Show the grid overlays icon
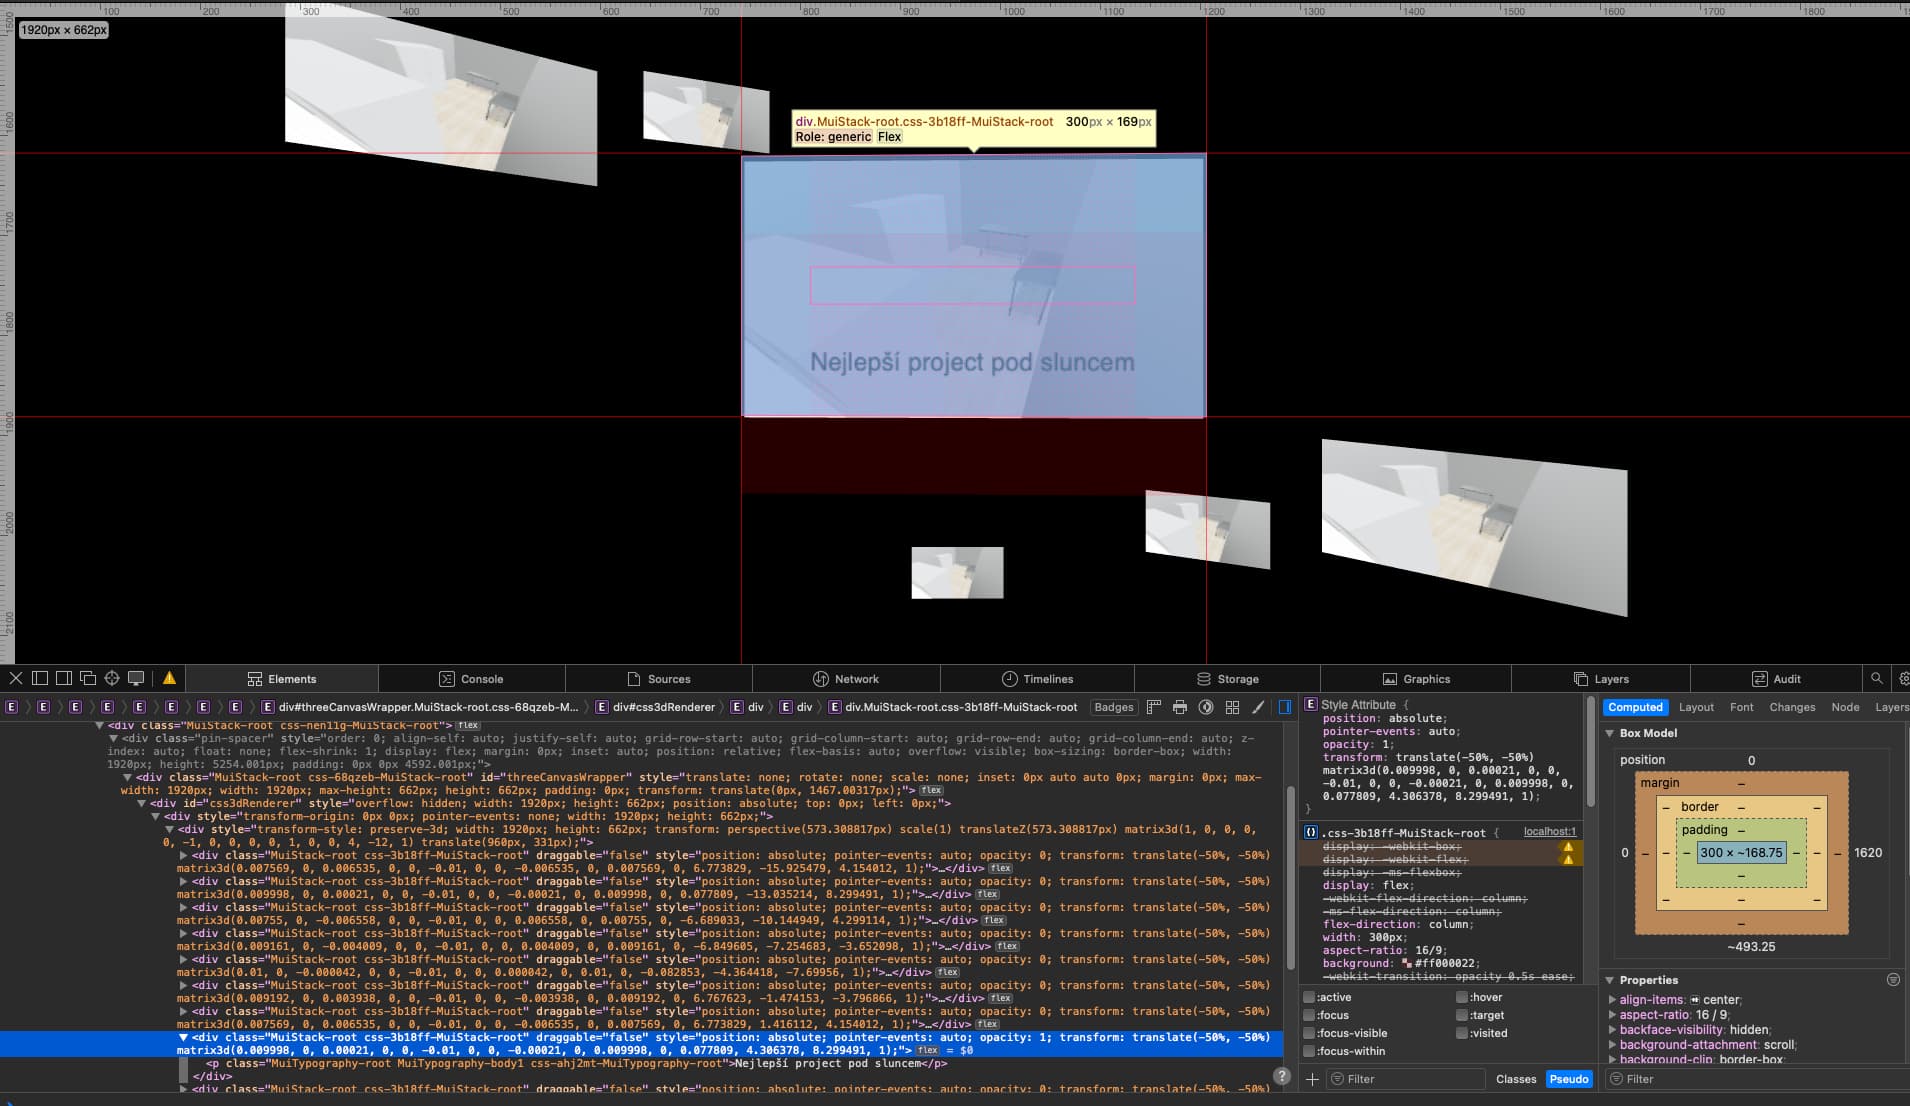Image resolution: width=1910 pixels, height=1106 pixels. (1232, 707)
